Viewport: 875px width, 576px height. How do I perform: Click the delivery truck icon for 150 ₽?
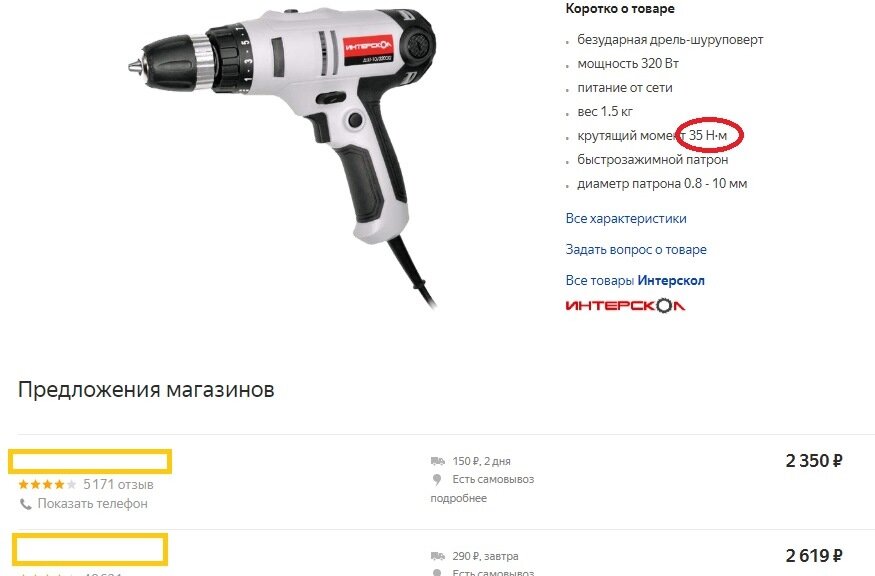coord(438,461)
